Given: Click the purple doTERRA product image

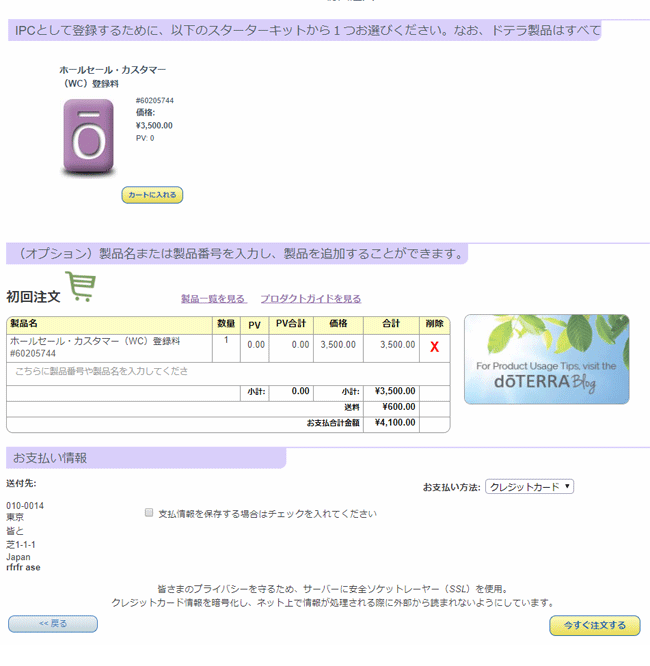Looking at the screenshot, I should 88,139.
